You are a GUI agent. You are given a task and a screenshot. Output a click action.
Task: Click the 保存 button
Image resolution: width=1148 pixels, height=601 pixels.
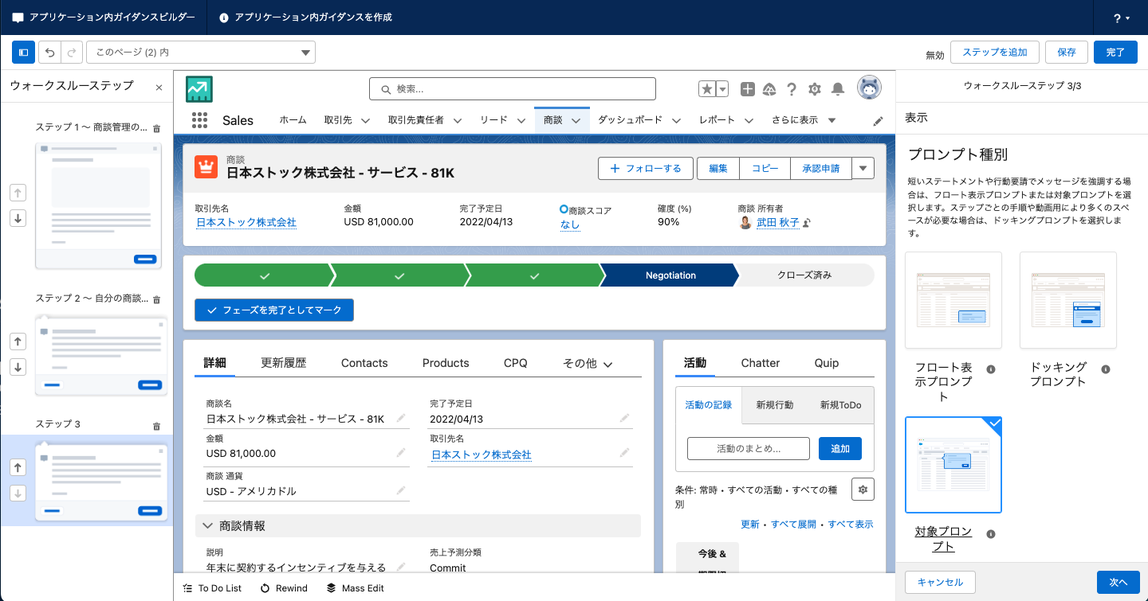click(1067, 53)
